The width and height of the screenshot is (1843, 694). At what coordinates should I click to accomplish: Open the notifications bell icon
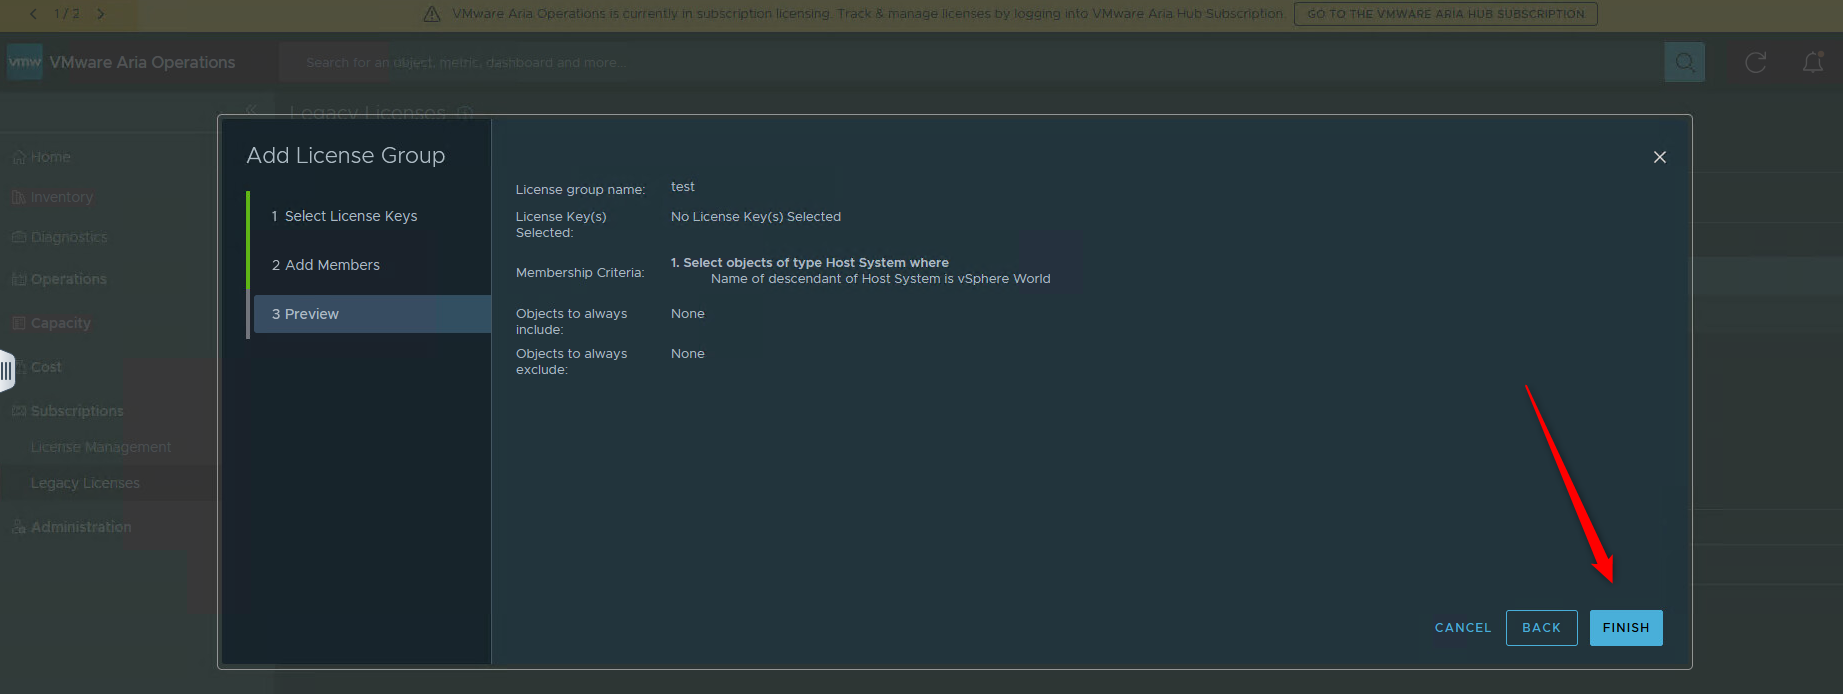click(1812, 62)
